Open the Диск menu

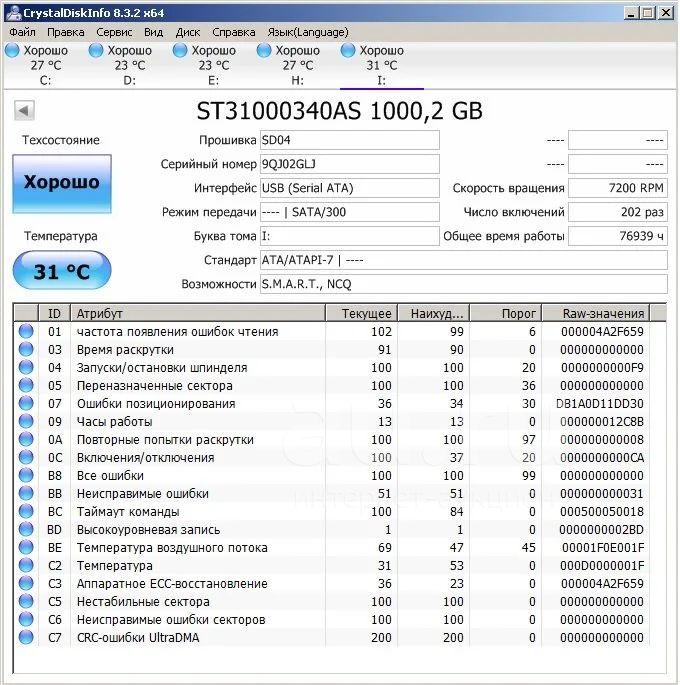(x=188, y=32)
